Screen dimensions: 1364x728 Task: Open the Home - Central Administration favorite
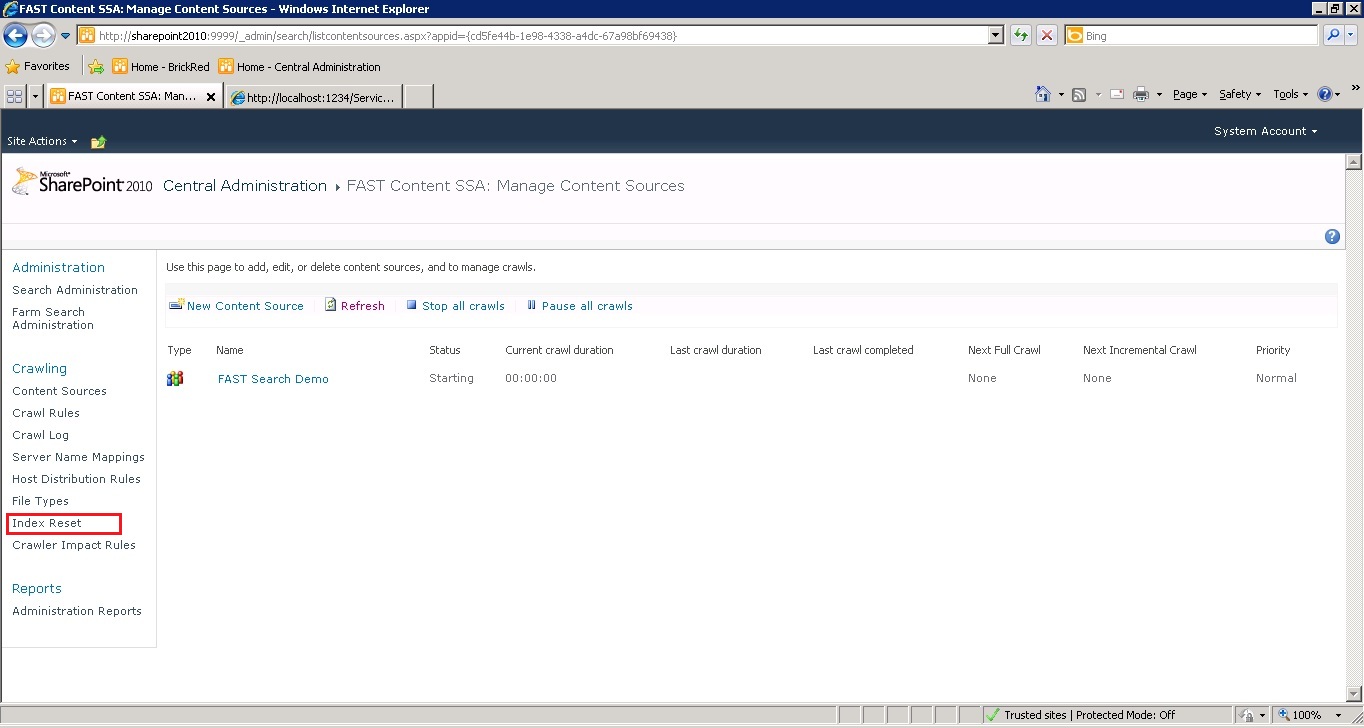[299, 67]
